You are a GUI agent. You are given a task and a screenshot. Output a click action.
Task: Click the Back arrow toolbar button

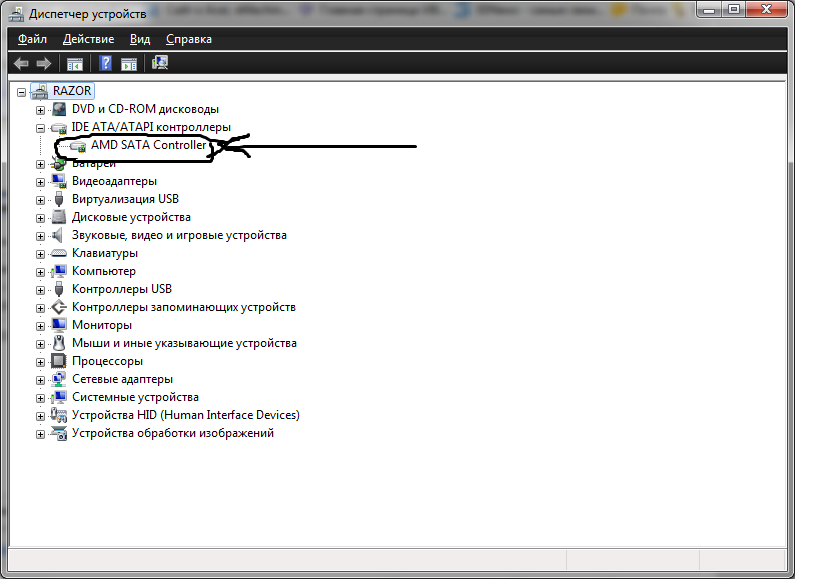[21, 64]
